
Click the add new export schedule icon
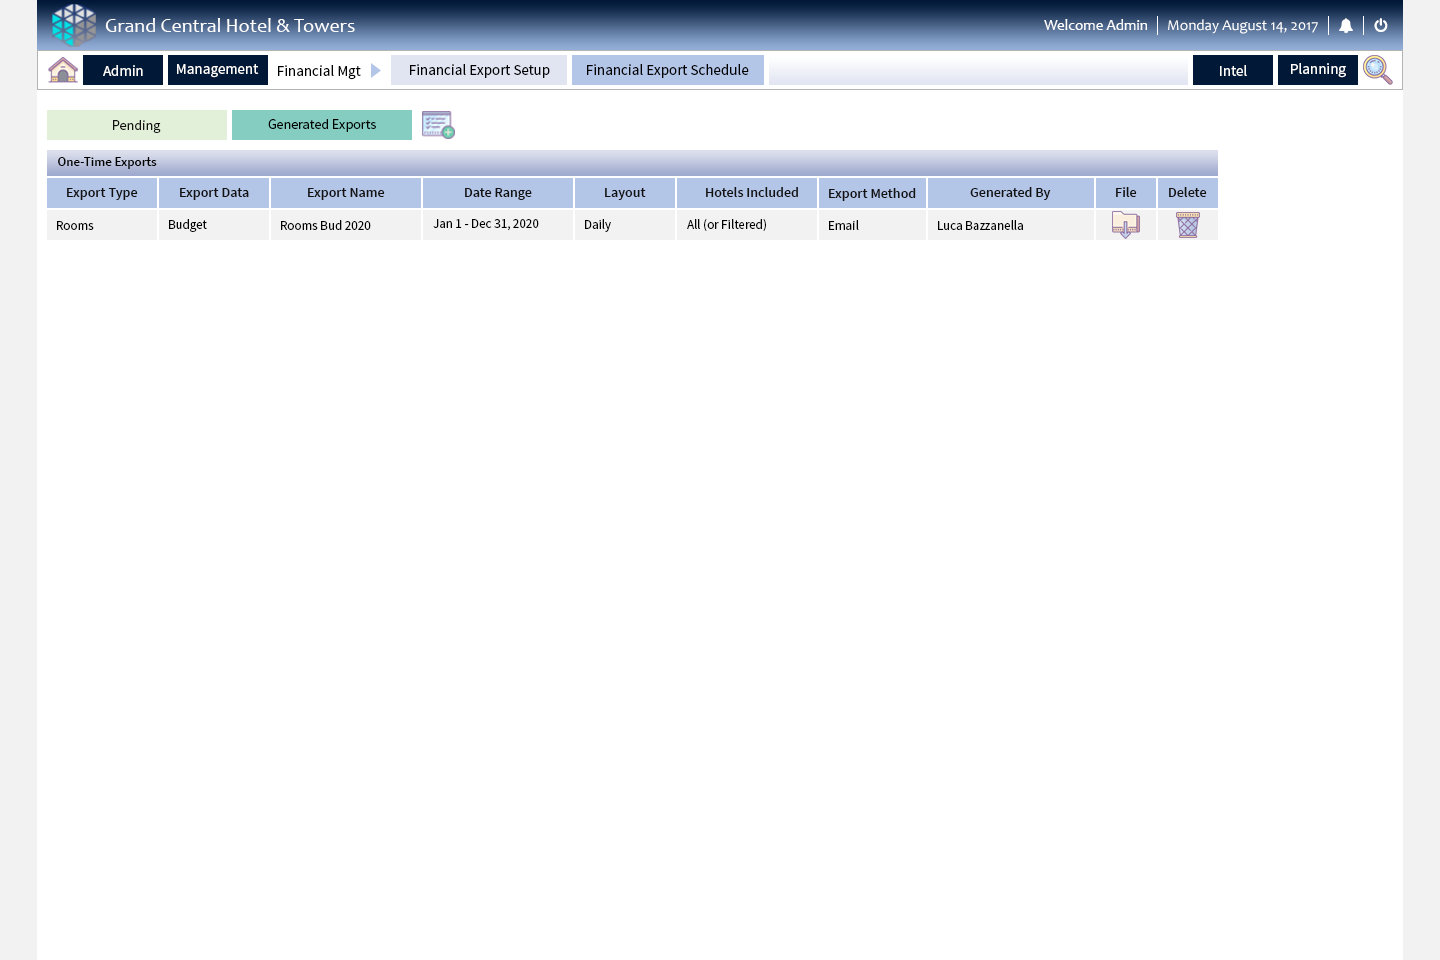pyautogui.click(x=438, y=125)
